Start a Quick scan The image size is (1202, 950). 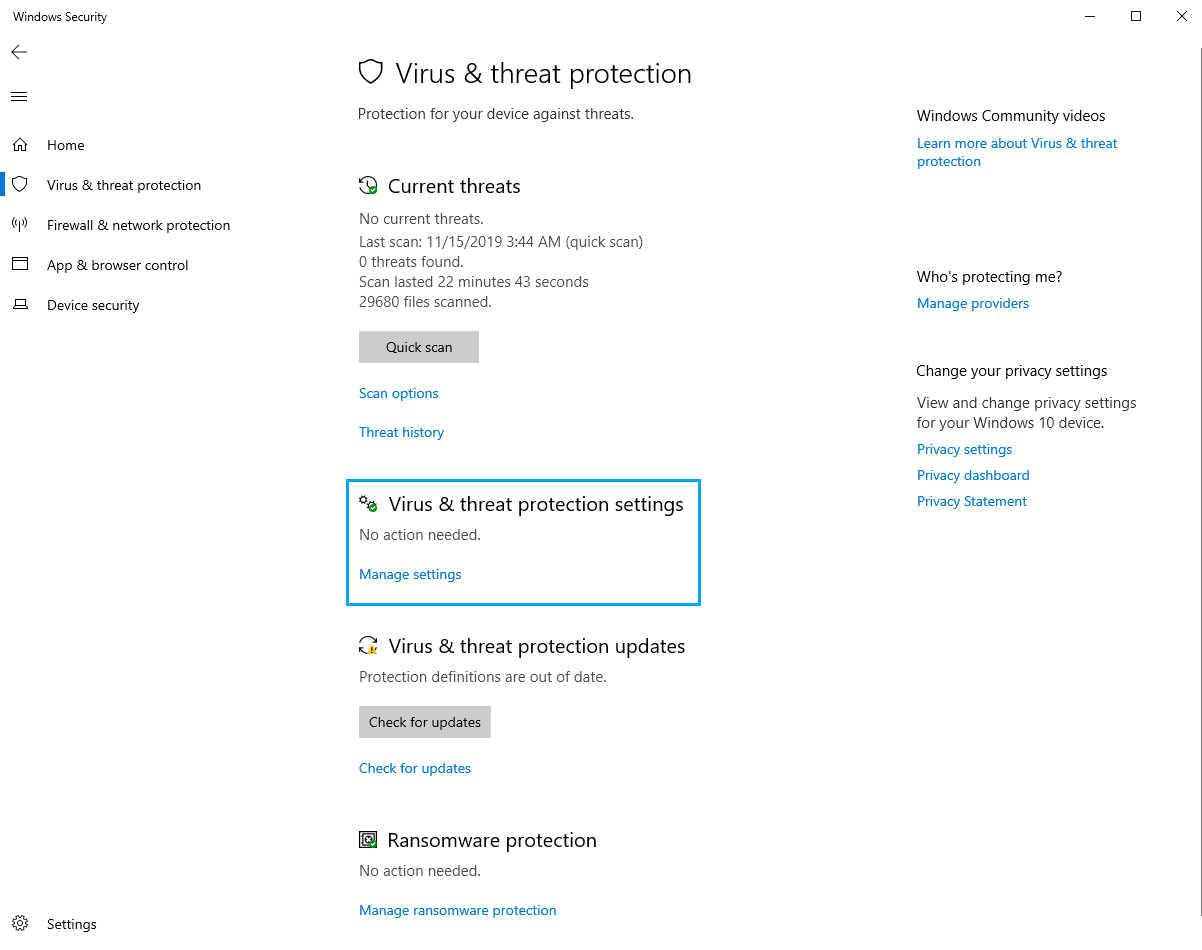[419, 347]
